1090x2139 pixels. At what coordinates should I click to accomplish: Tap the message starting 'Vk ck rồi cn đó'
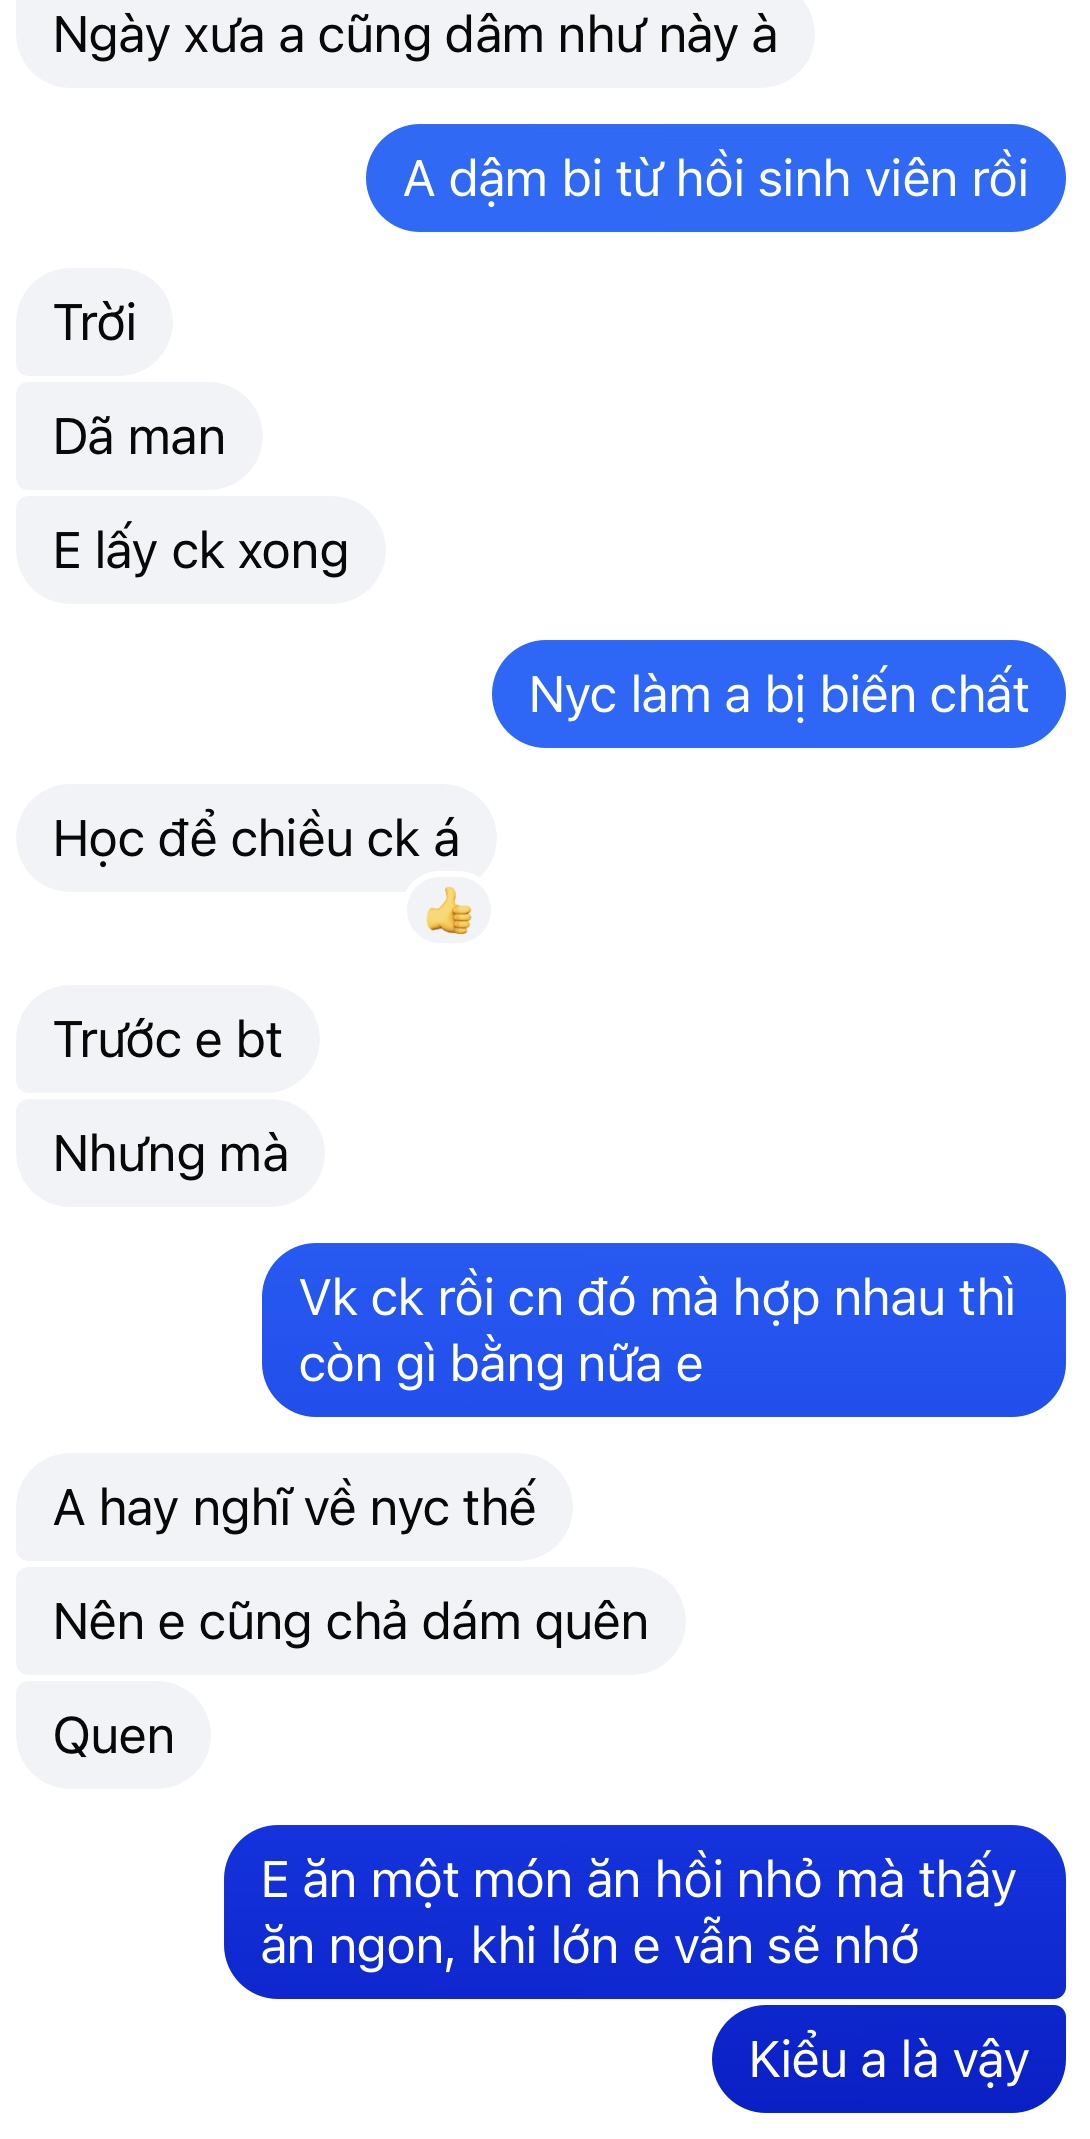664,1330
